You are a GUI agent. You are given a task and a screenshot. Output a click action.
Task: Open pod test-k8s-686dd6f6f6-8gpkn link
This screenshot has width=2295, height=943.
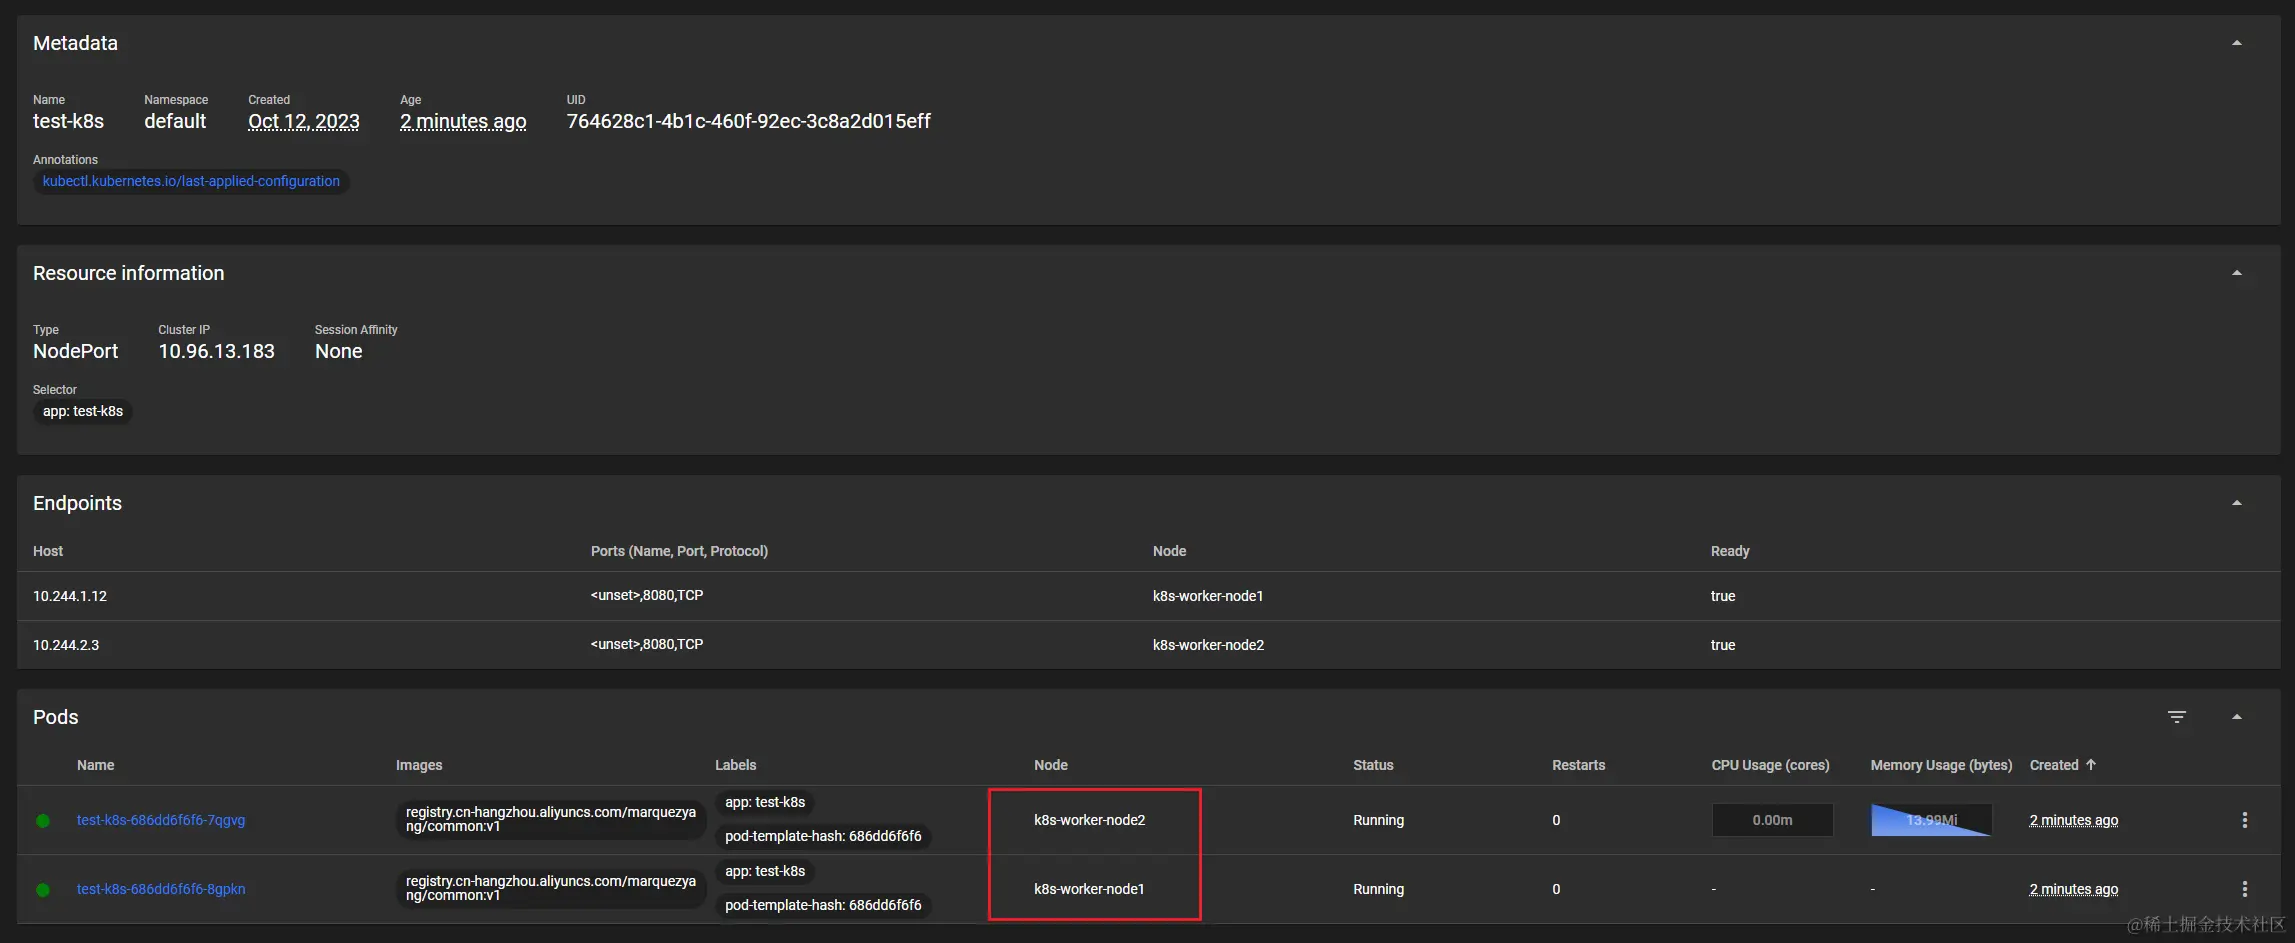click(161, 889)
